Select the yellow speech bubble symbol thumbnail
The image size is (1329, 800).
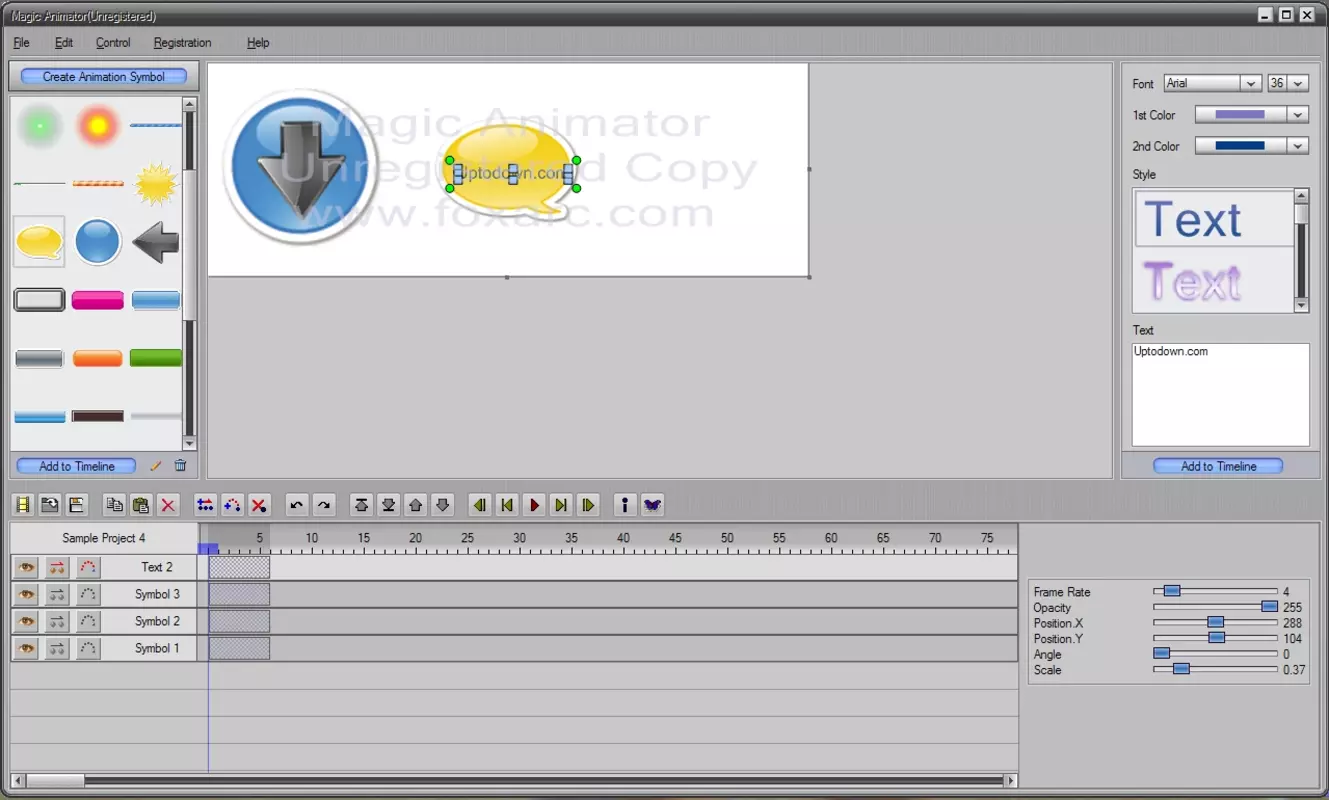tap(39, 242)
